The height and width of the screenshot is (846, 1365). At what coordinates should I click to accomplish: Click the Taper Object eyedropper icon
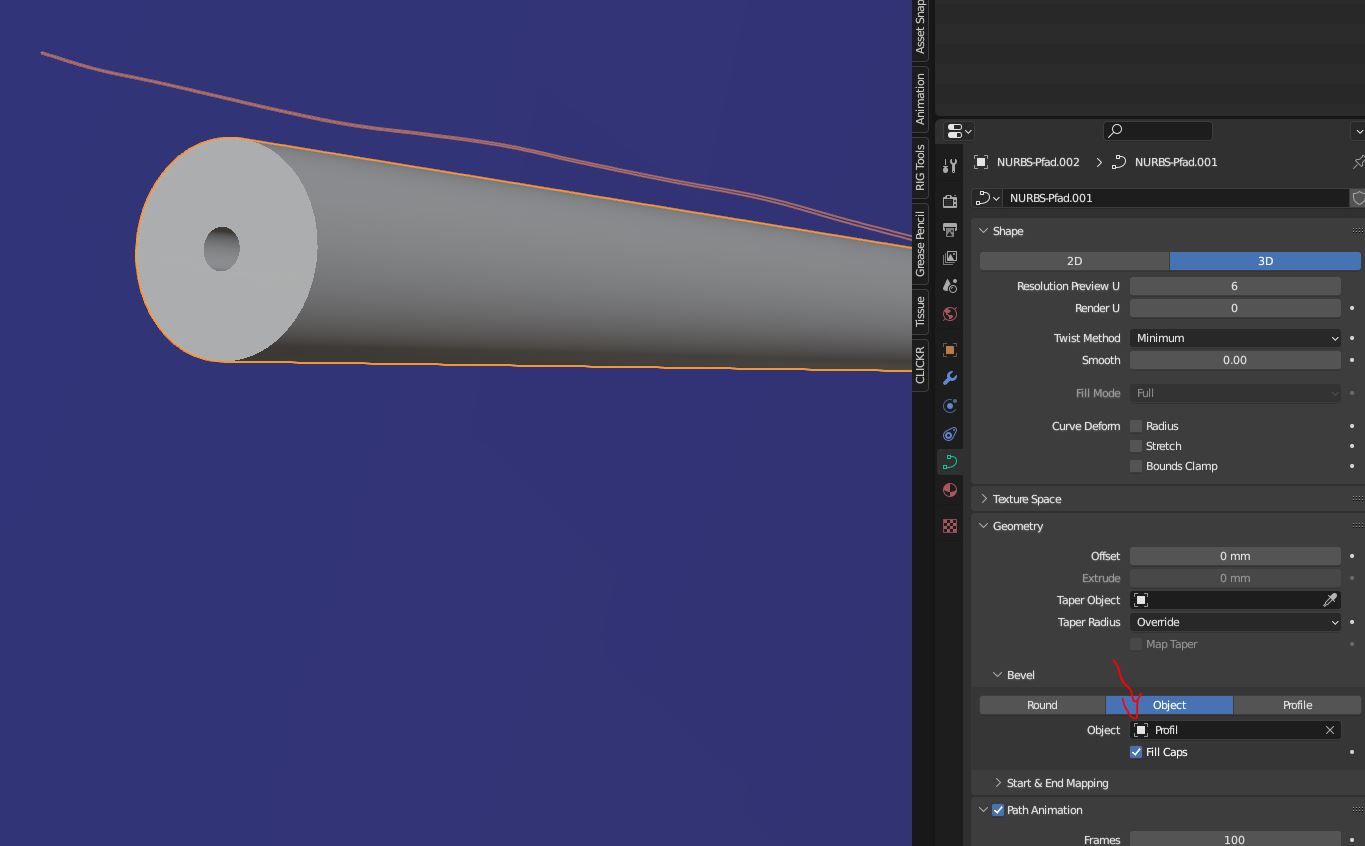1330,600
